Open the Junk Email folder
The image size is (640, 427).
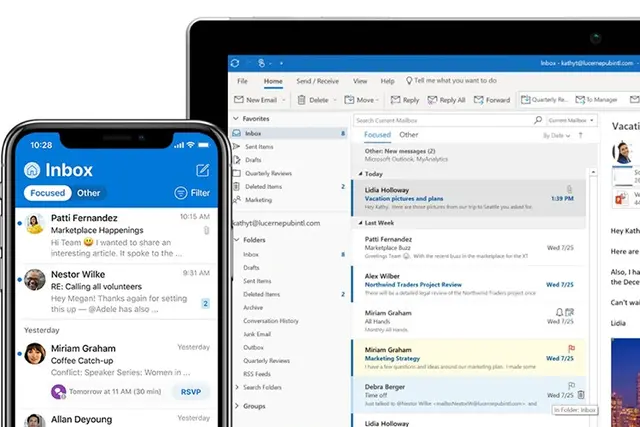coord(257,334)
